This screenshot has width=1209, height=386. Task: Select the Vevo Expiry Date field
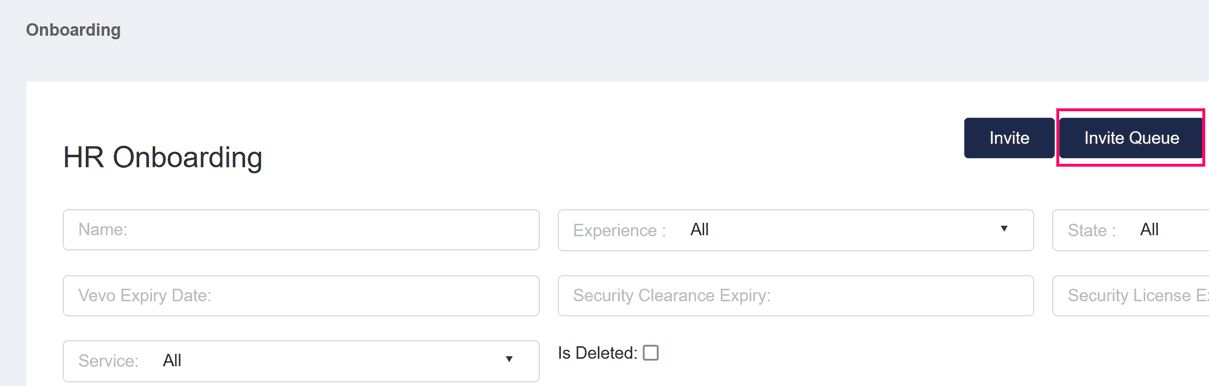(301, 296)
